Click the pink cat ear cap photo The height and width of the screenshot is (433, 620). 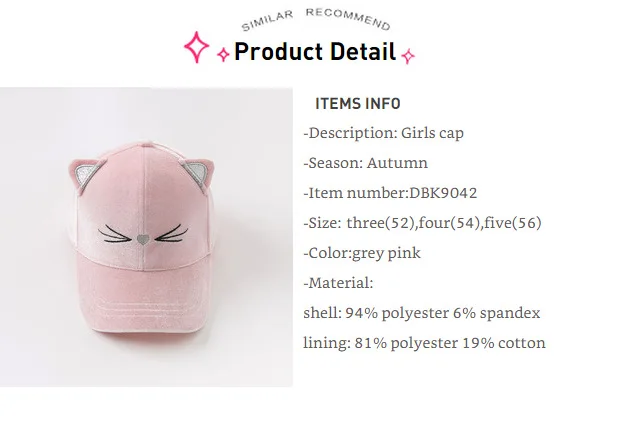146,237
